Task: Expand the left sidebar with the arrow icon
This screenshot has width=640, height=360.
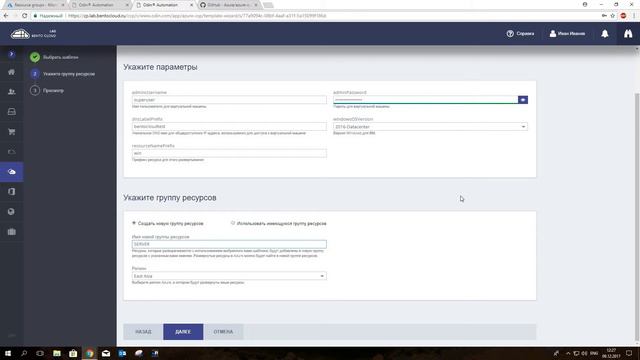Action: 11,54
